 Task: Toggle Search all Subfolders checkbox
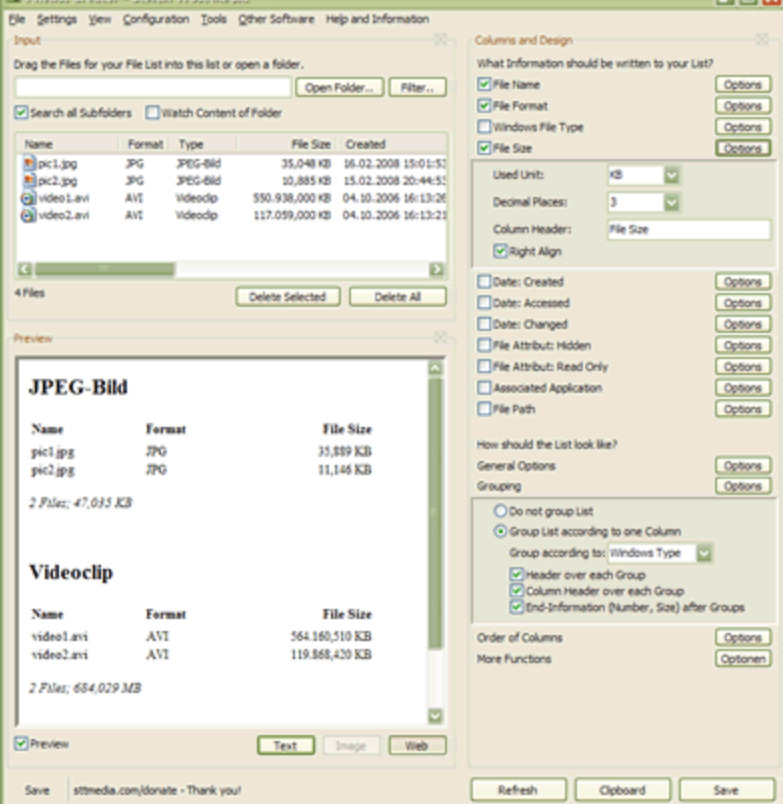pos(21,112)
